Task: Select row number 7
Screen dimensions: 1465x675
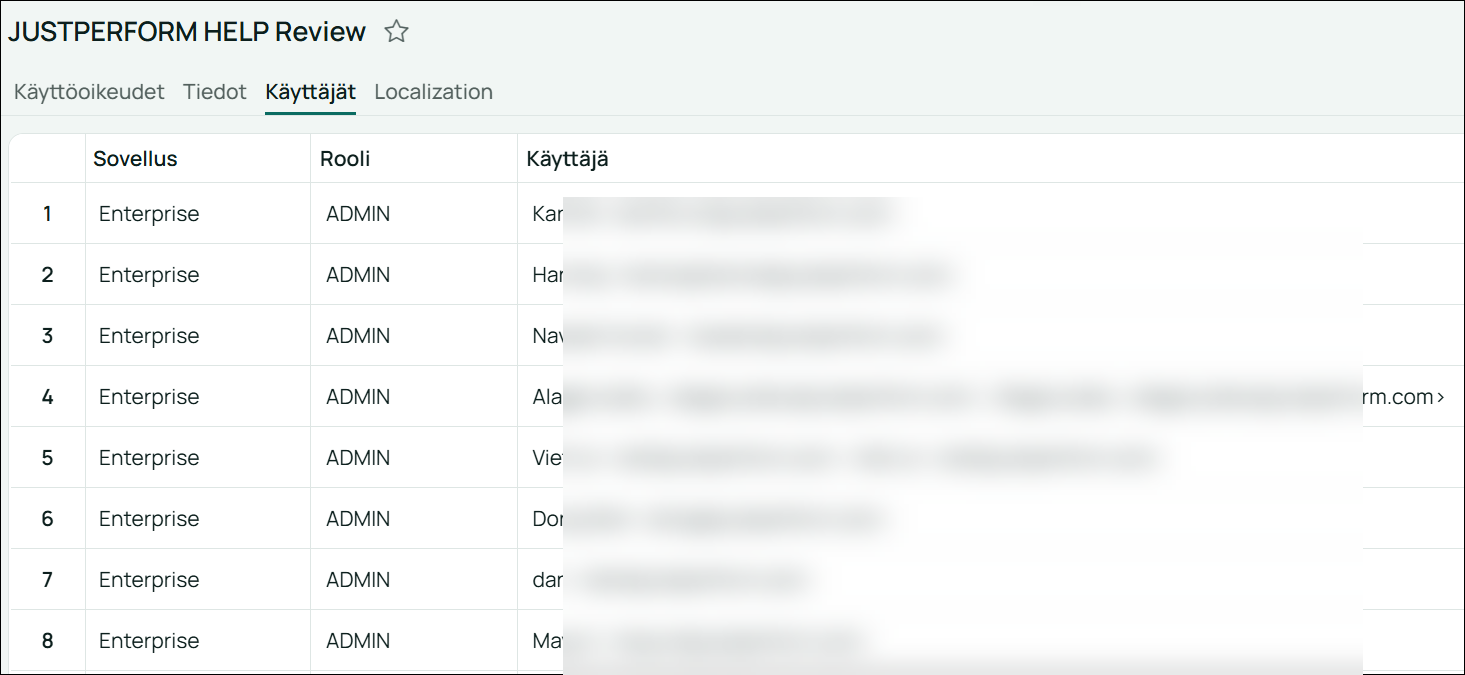Action: click(47, 580)
